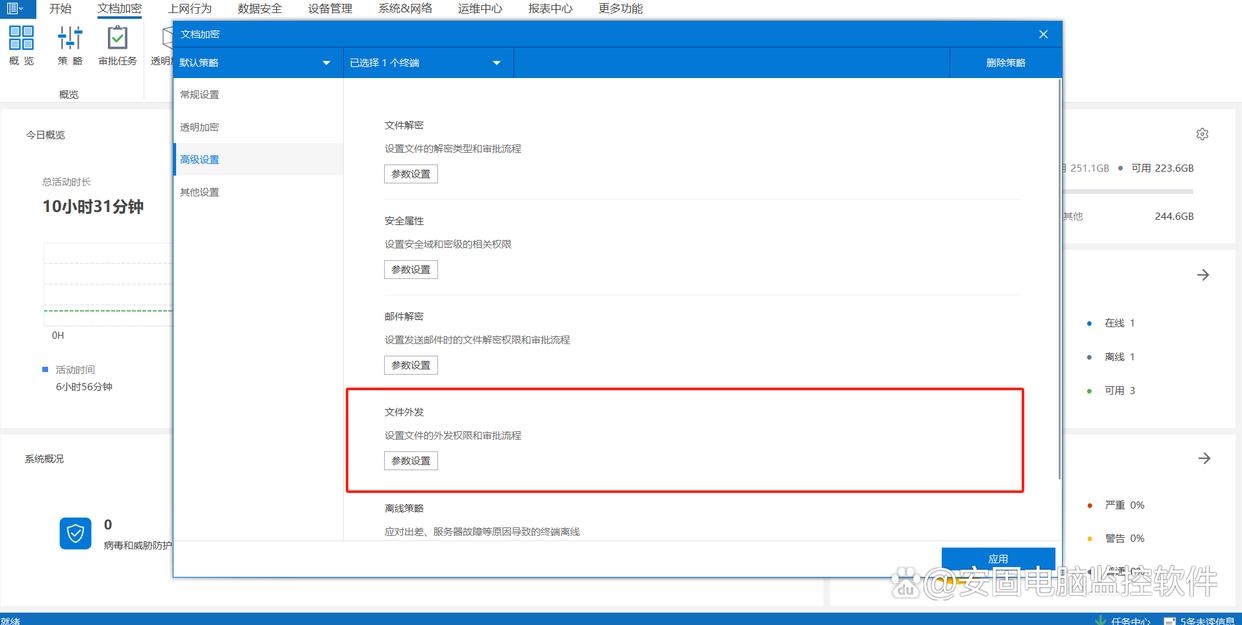Open terminal status details arrow beside 在线
1242x625 pixels.
[1204, 275]
